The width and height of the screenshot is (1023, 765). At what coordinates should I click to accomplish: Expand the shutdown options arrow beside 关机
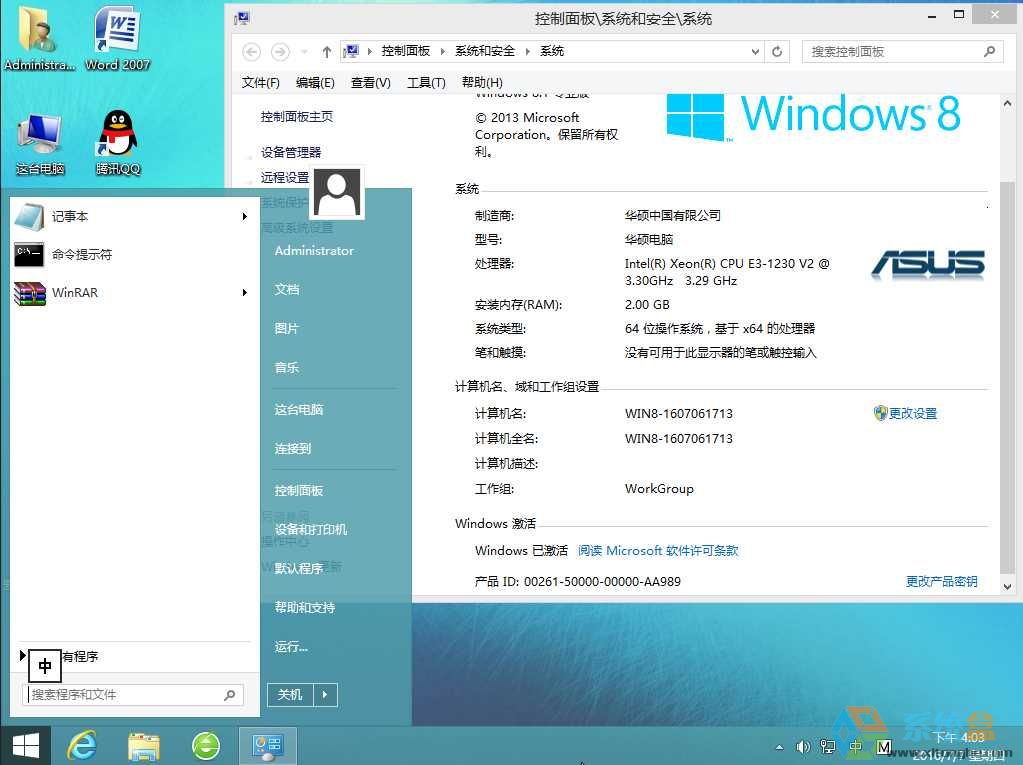(x=325, y=694)
